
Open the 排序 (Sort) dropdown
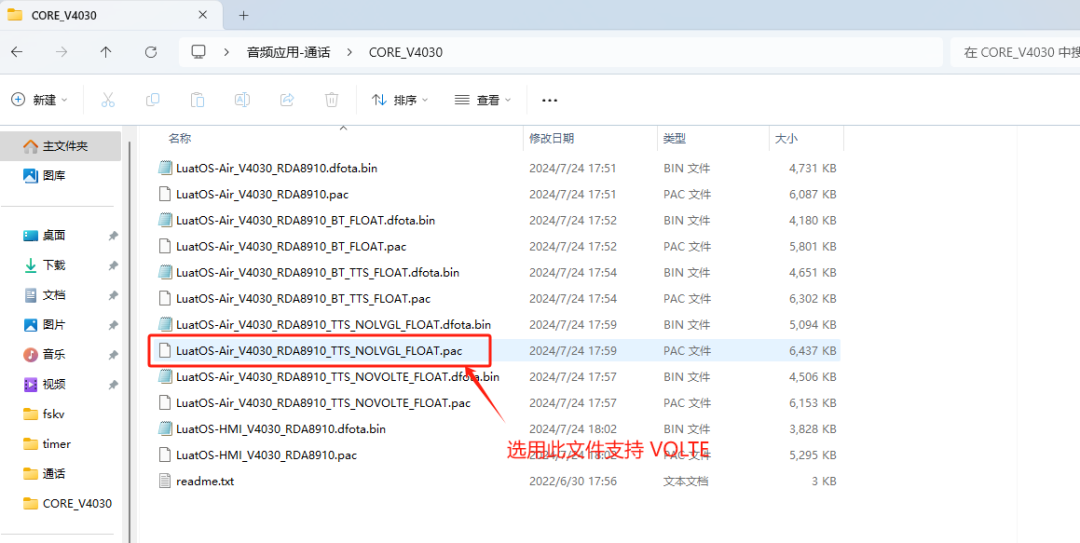(400, 100)
